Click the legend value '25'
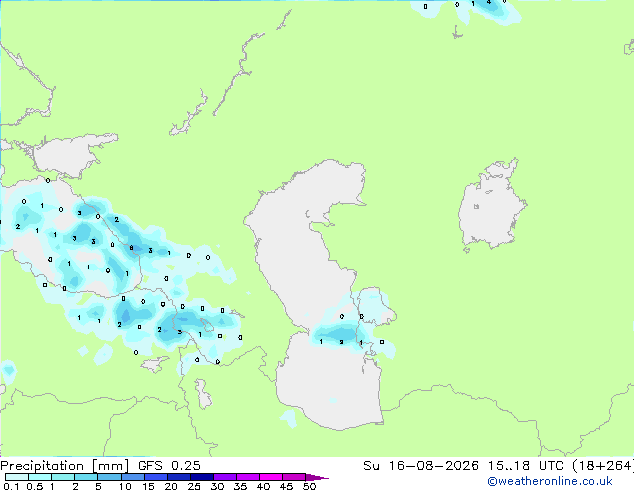Screen dimensions: 634x490 click(194, 486)
